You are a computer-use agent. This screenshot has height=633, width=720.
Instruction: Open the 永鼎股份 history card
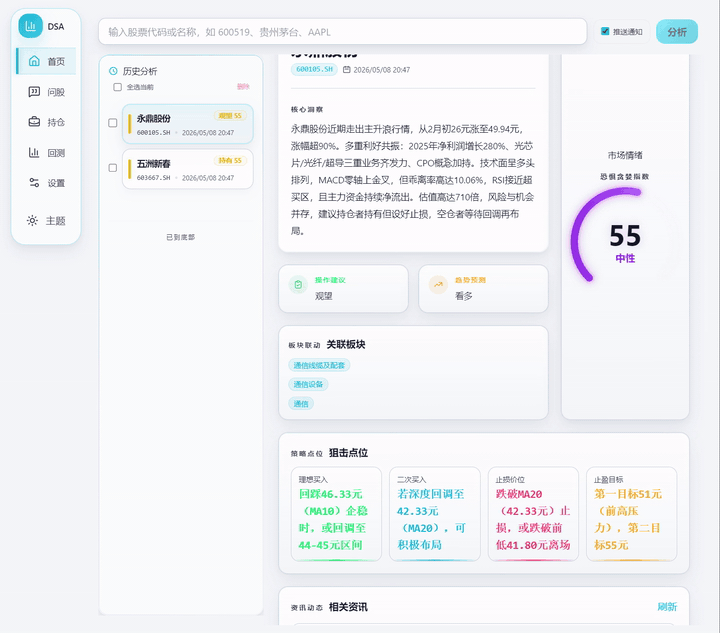(187, 124)
